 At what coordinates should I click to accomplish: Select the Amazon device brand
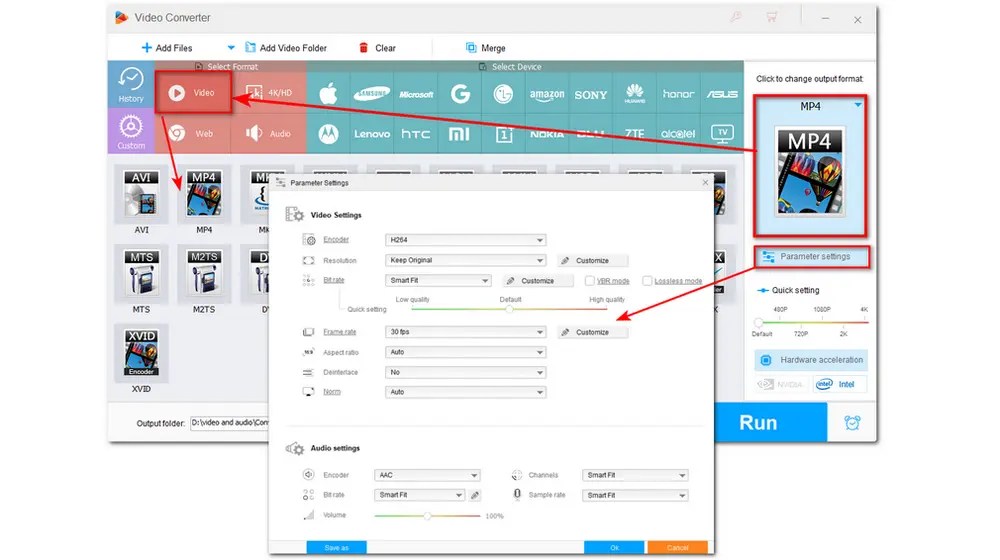(x=547, y=94)
